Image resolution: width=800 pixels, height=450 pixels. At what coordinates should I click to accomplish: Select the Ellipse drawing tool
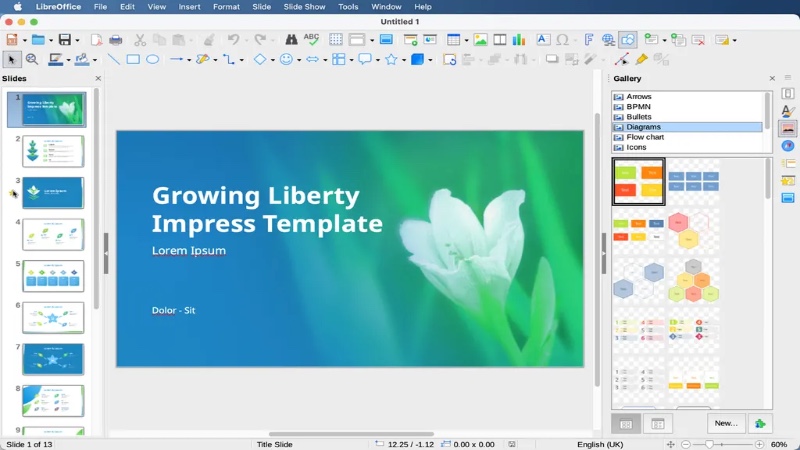pos(152,60)
